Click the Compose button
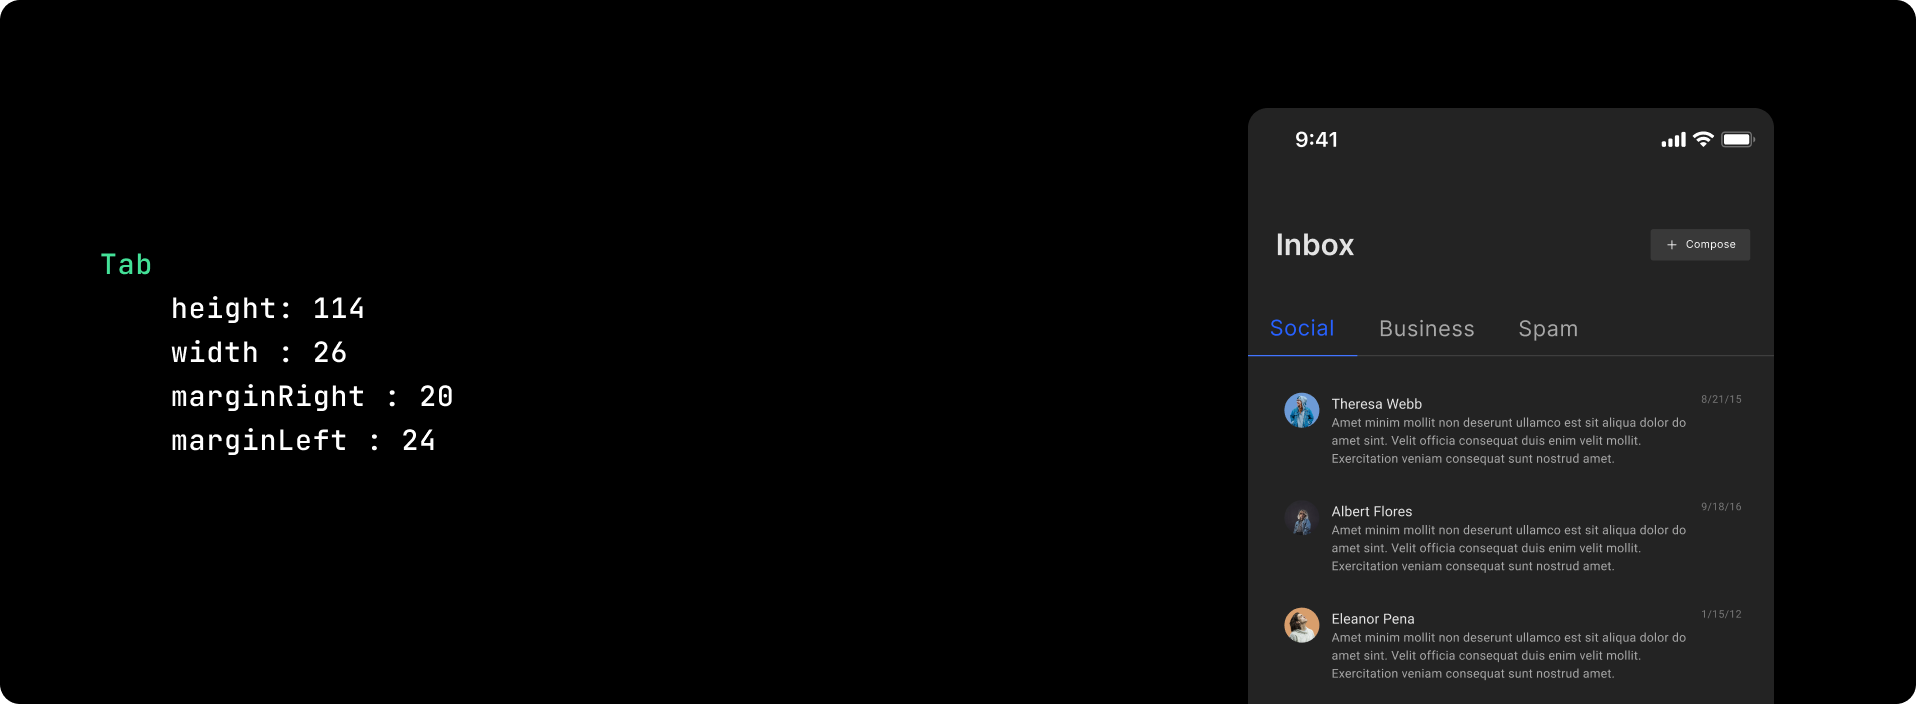This screenshot has width=1916, height=704. 1700,245
